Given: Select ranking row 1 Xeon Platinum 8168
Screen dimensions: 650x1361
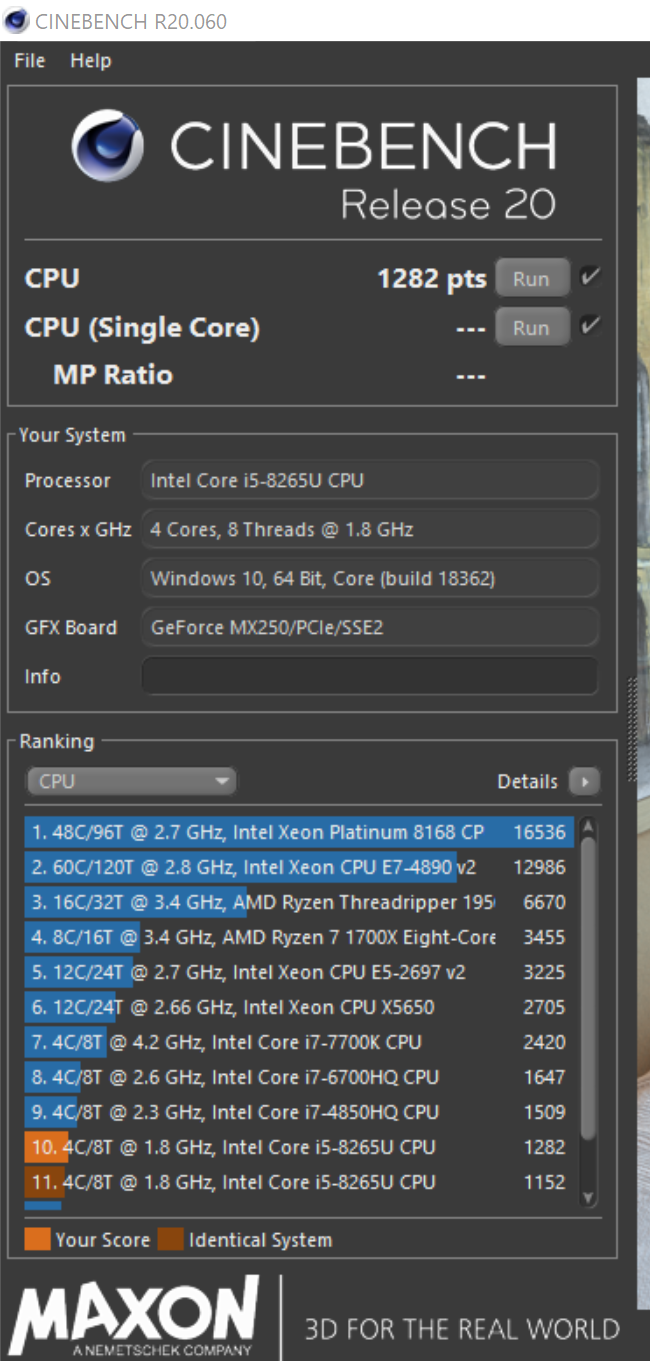Looking at the screenshot, I should 300,832.
